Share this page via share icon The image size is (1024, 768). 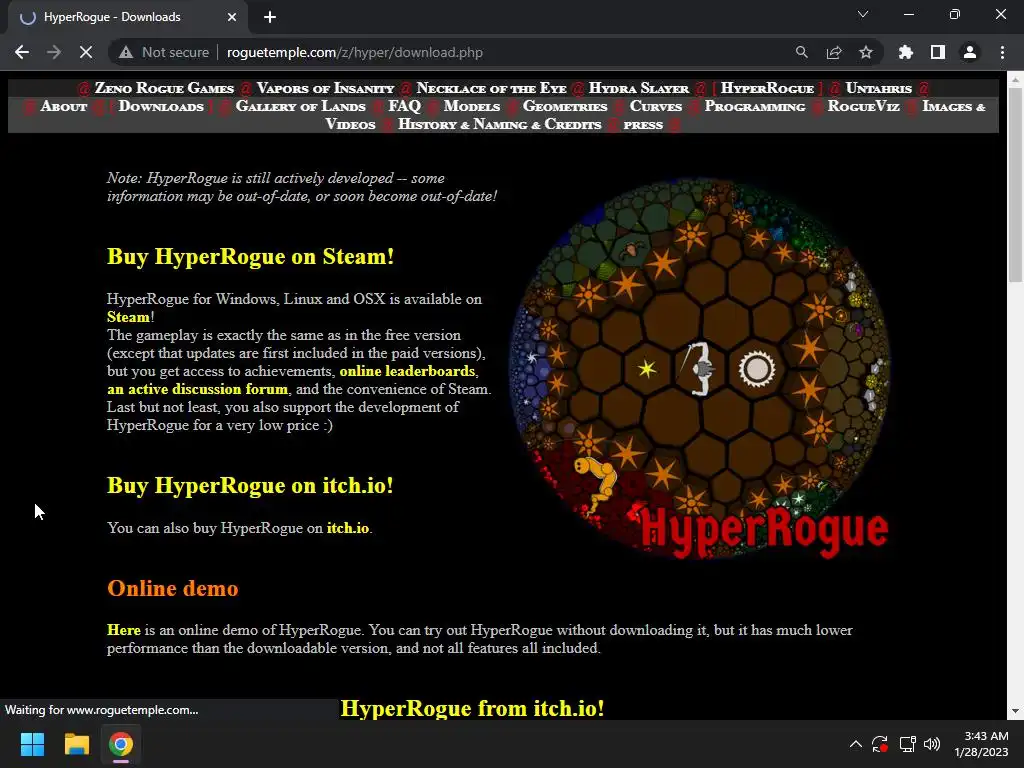tap(834, 52)
